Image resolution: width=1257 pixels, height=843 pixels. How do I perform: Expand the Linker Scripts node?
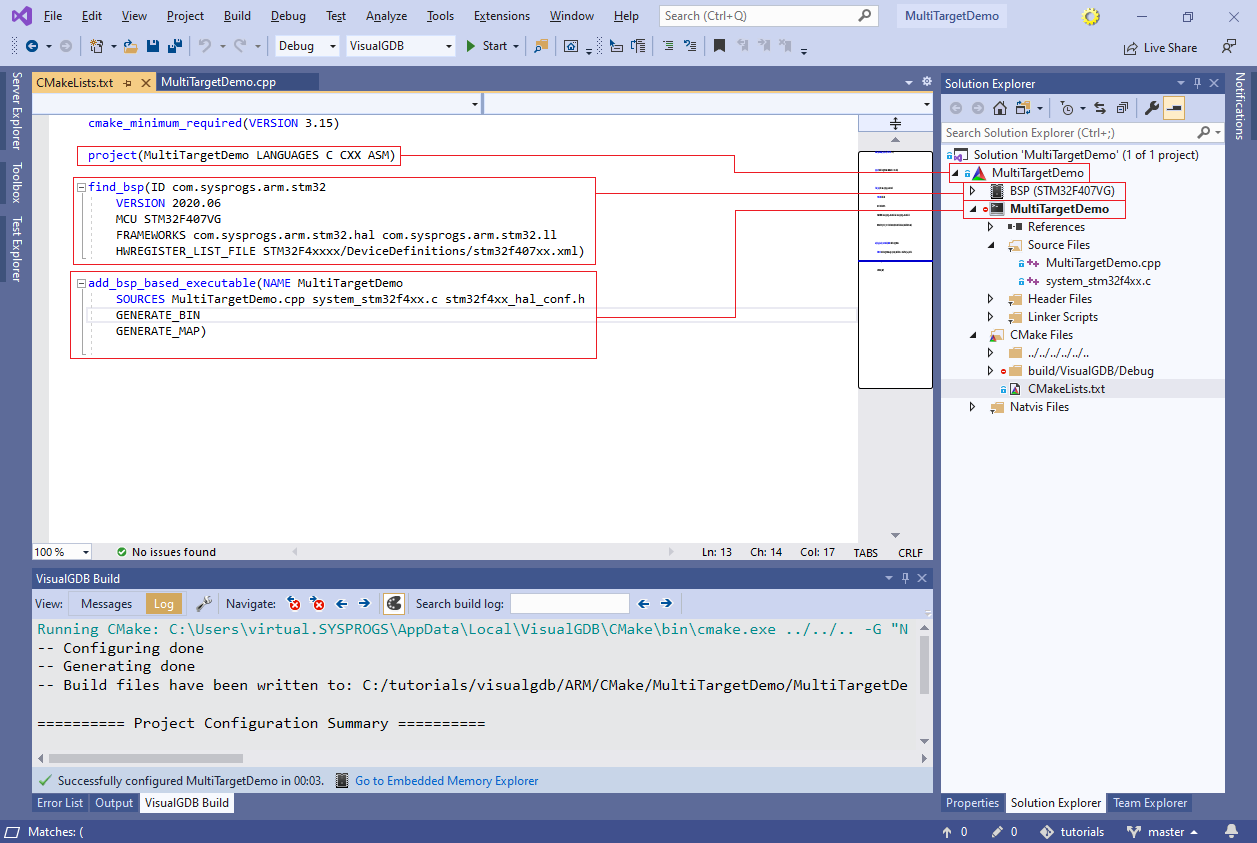click(x=991, y=317)
